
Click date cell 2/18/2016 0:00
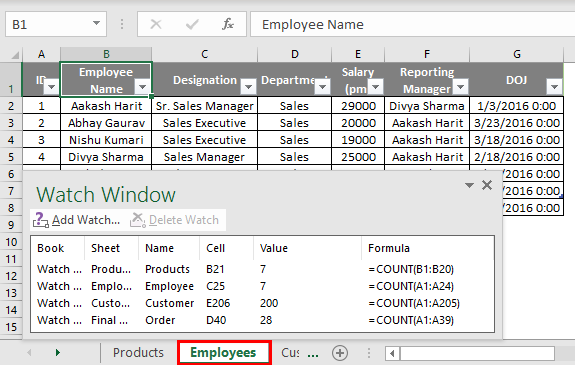click(517, 157)
